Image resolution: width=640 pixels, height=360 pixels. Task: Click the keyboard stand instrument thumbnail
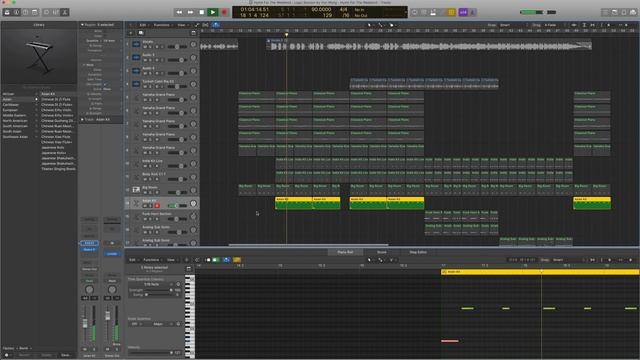pyautogui.click(x=39, y=56)
